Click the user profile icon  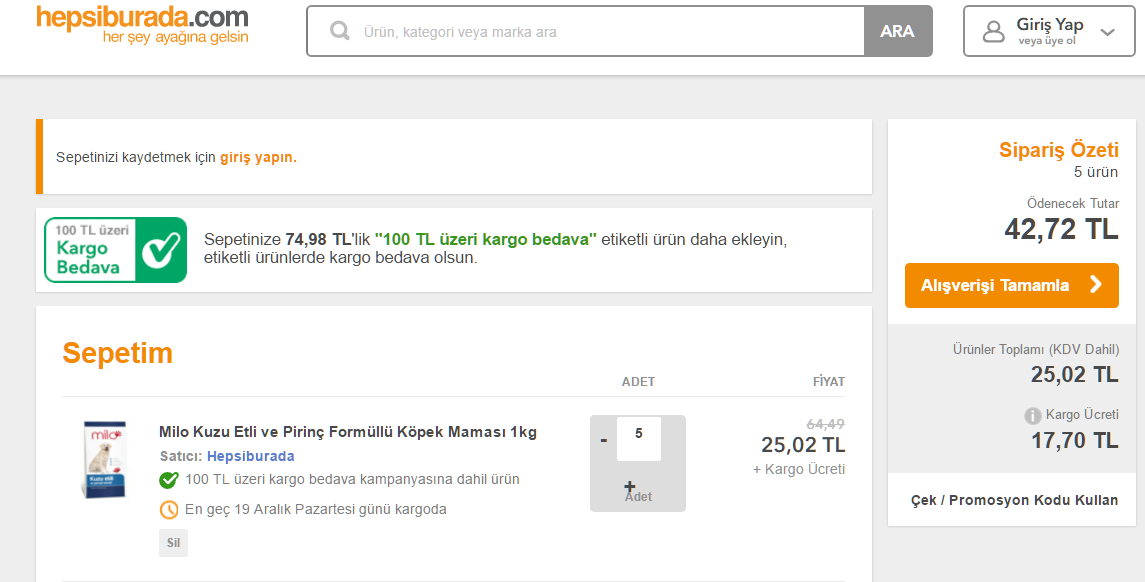tap(994, 31)
